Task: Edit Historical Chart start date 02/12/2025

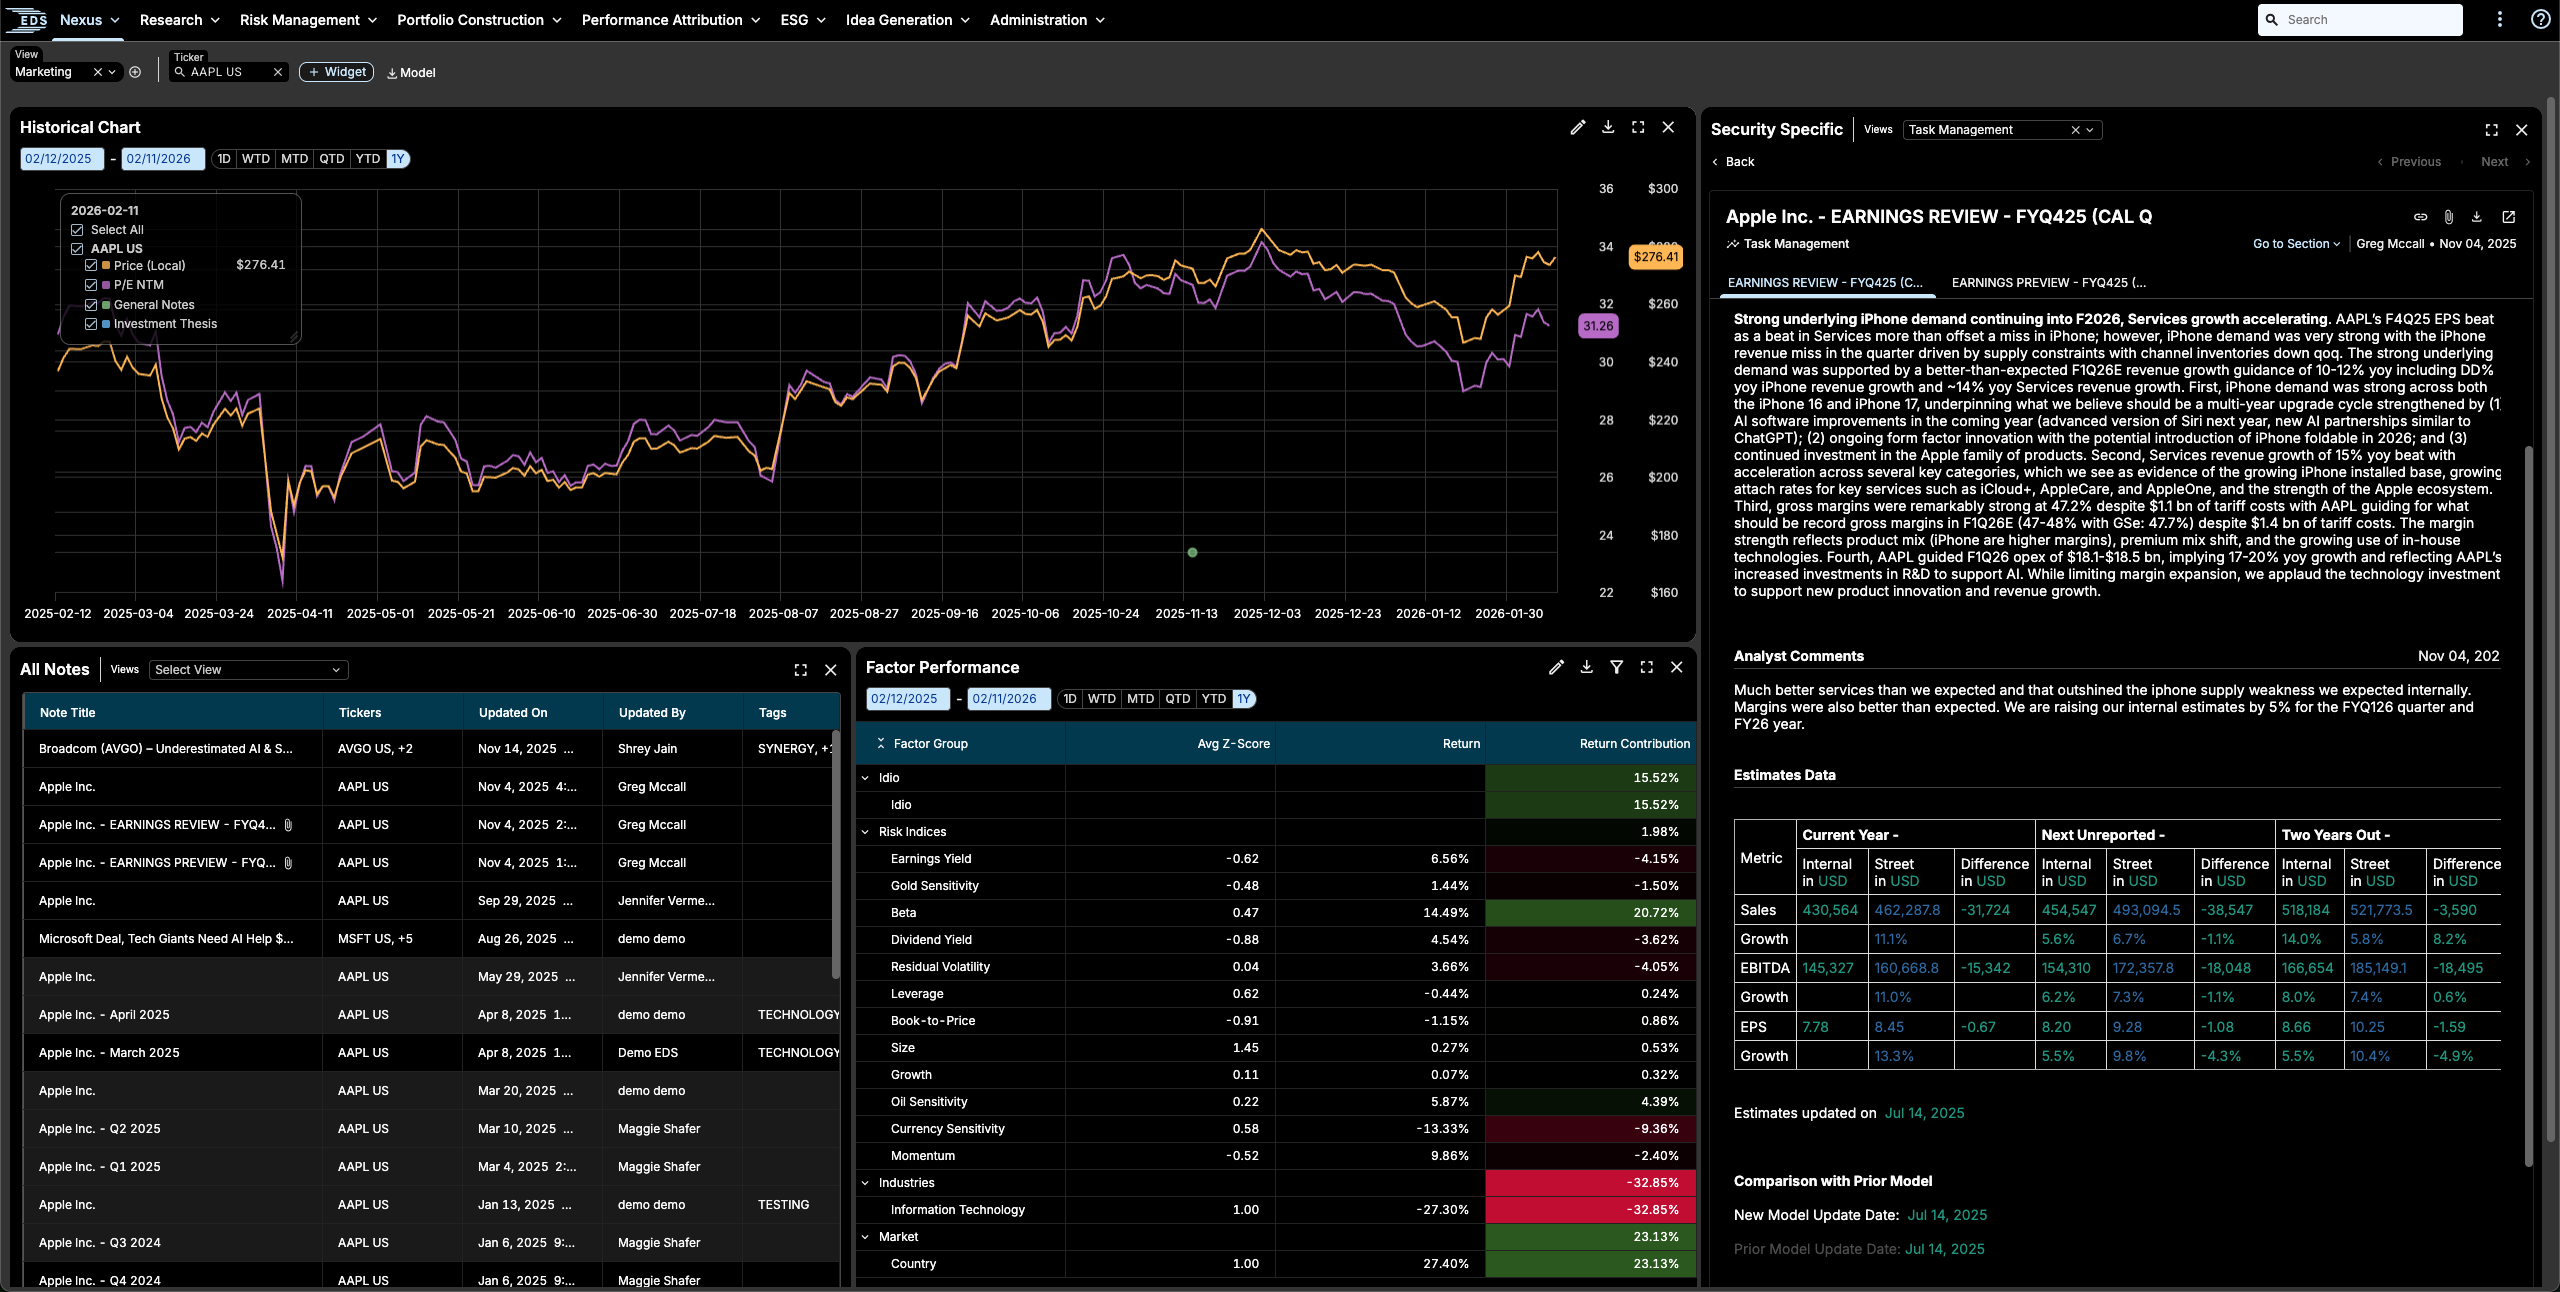Action: pos(61,159)
